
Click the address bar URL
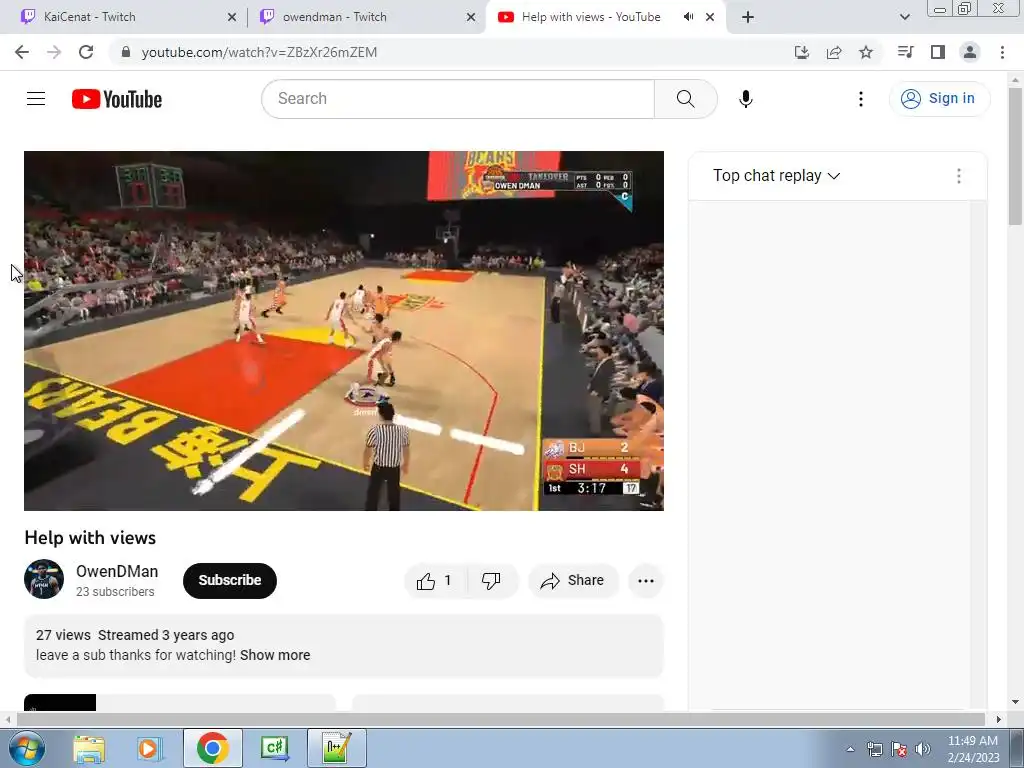[x=259, y=52]
